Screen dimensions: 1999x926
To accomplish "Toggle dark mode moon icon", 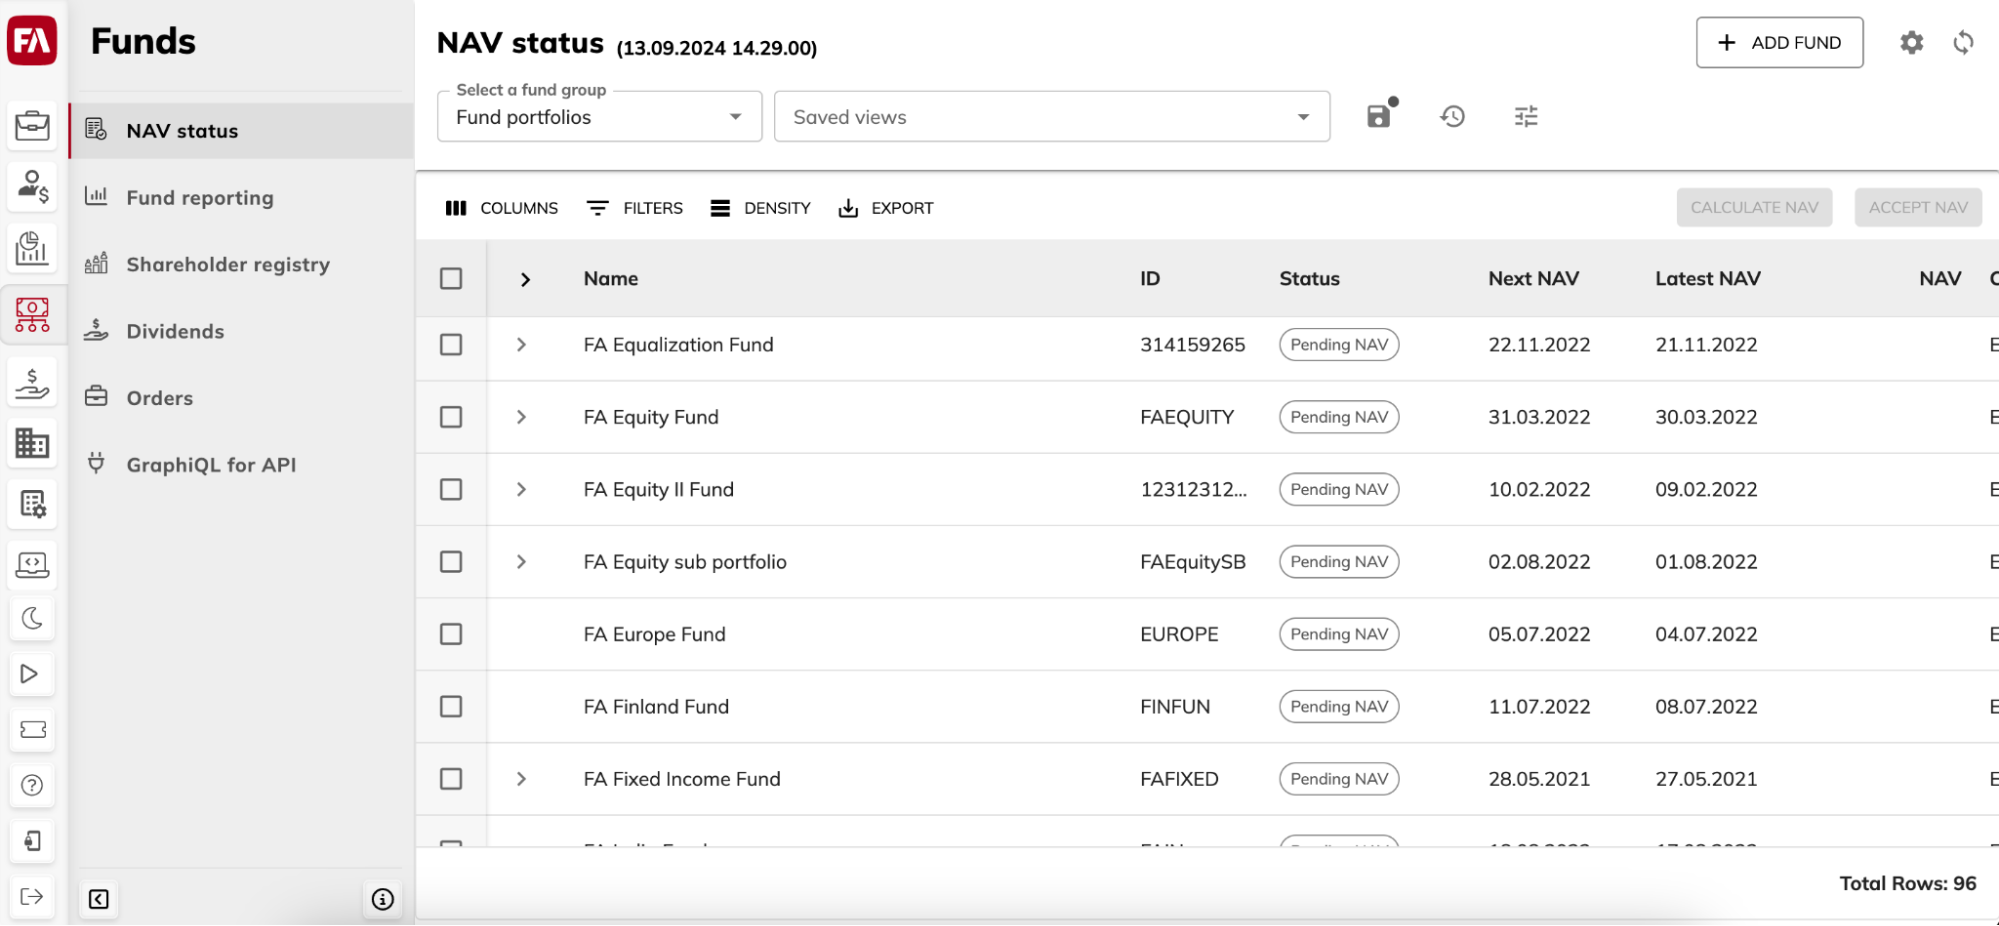I will pos(32,618).
